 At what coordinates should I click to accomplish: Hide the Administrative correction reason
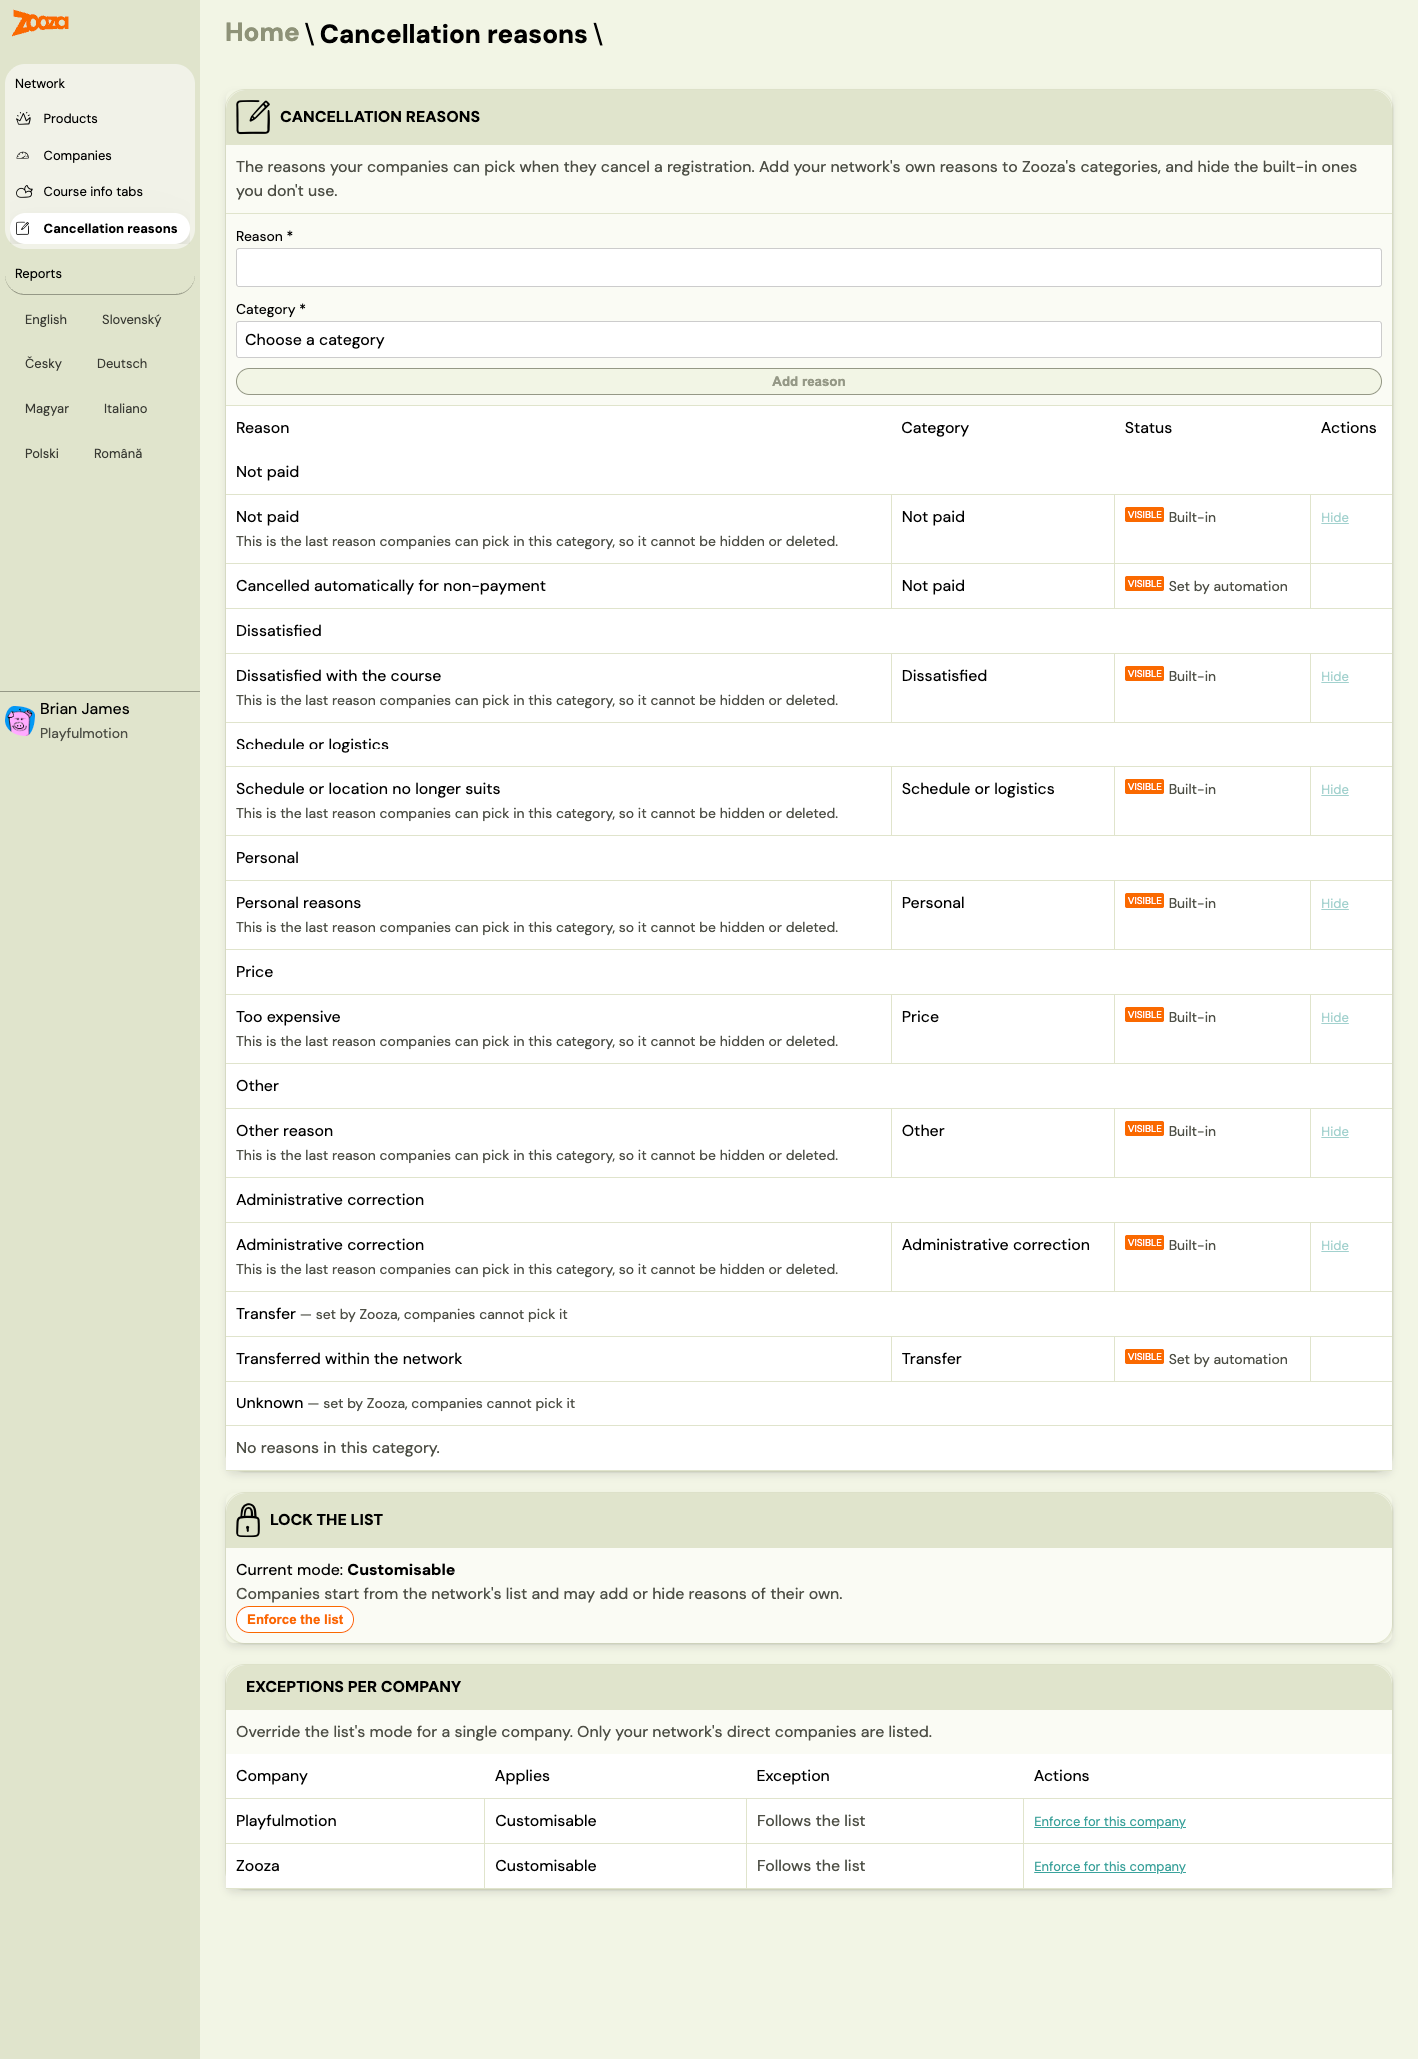1334,1245
